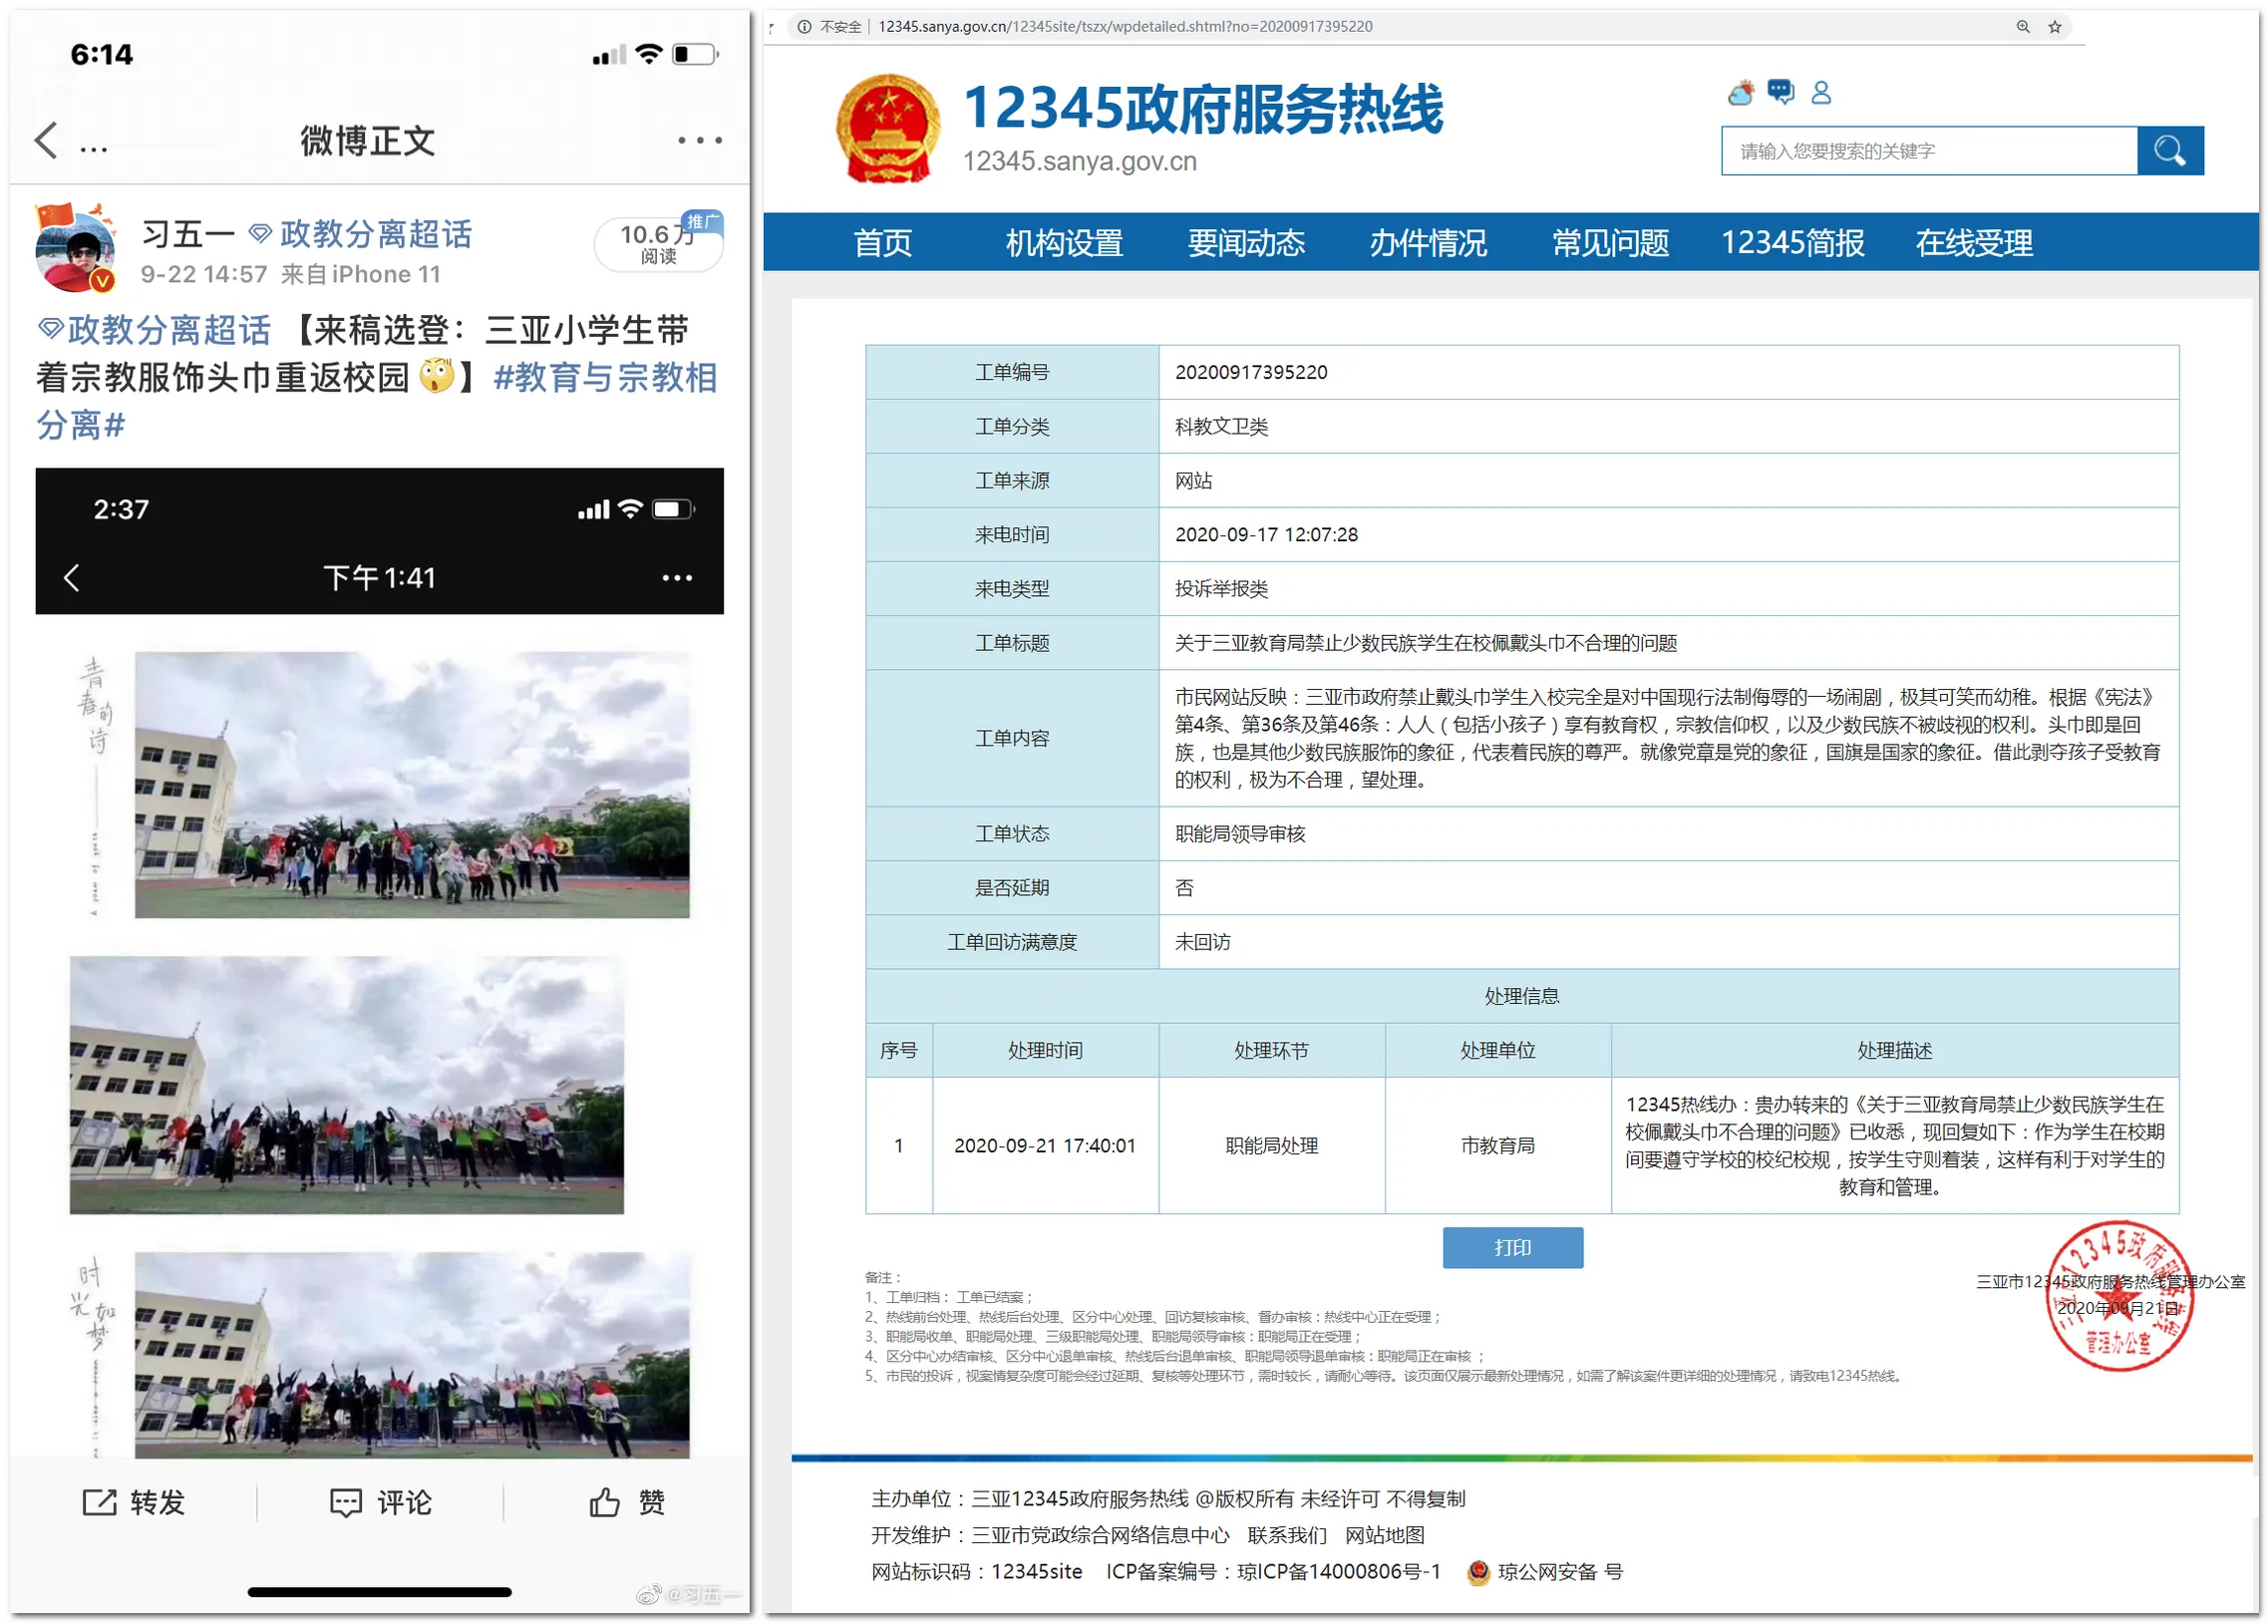Image resolution: width=2268 pixels, height=1624 pixels.
Task: Tap the back arrow in Weibo header
Action: tap(46, 141)
